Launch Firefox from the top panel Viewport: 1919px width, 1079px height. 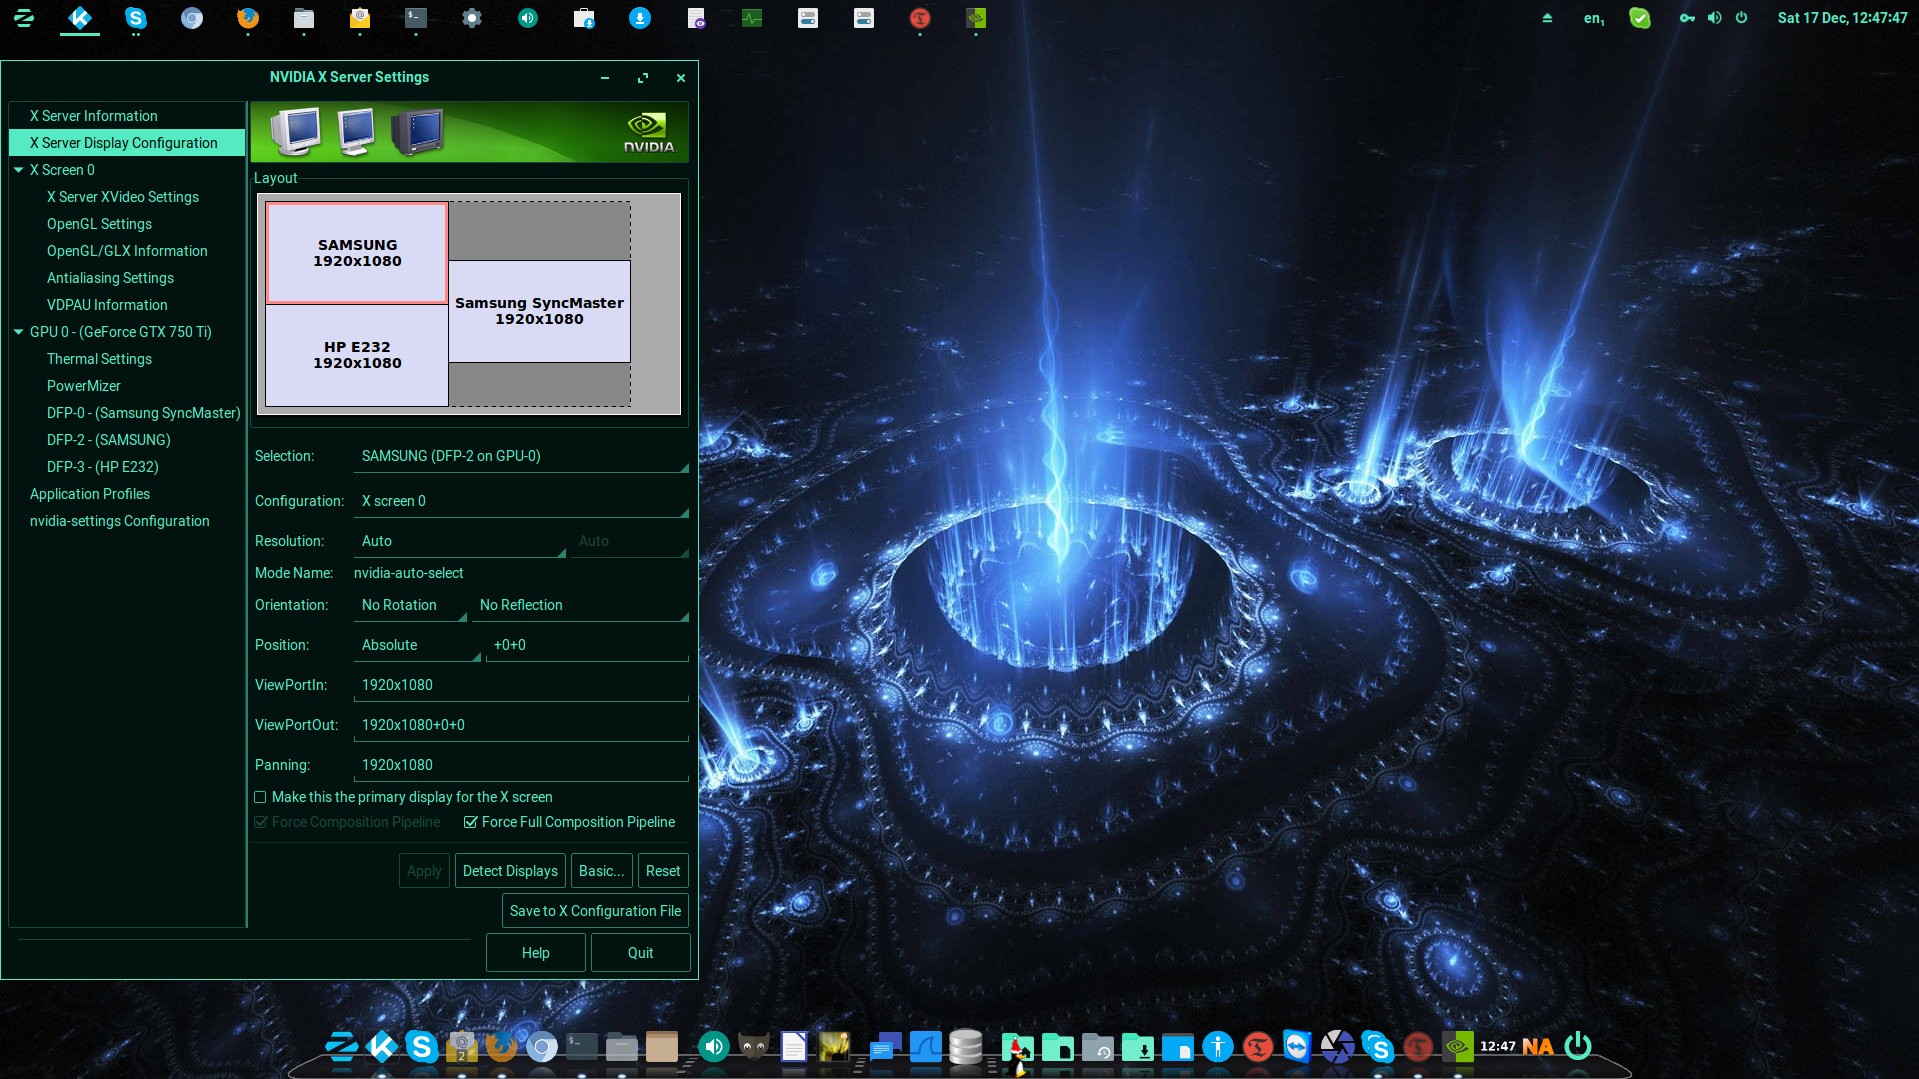click(x=248, y=18)
